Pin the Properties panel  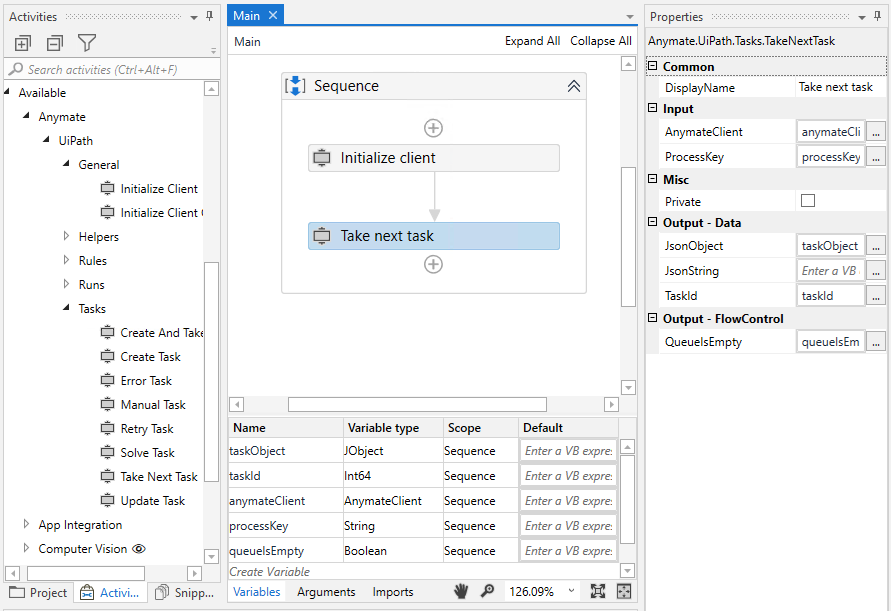pos(878,16)
